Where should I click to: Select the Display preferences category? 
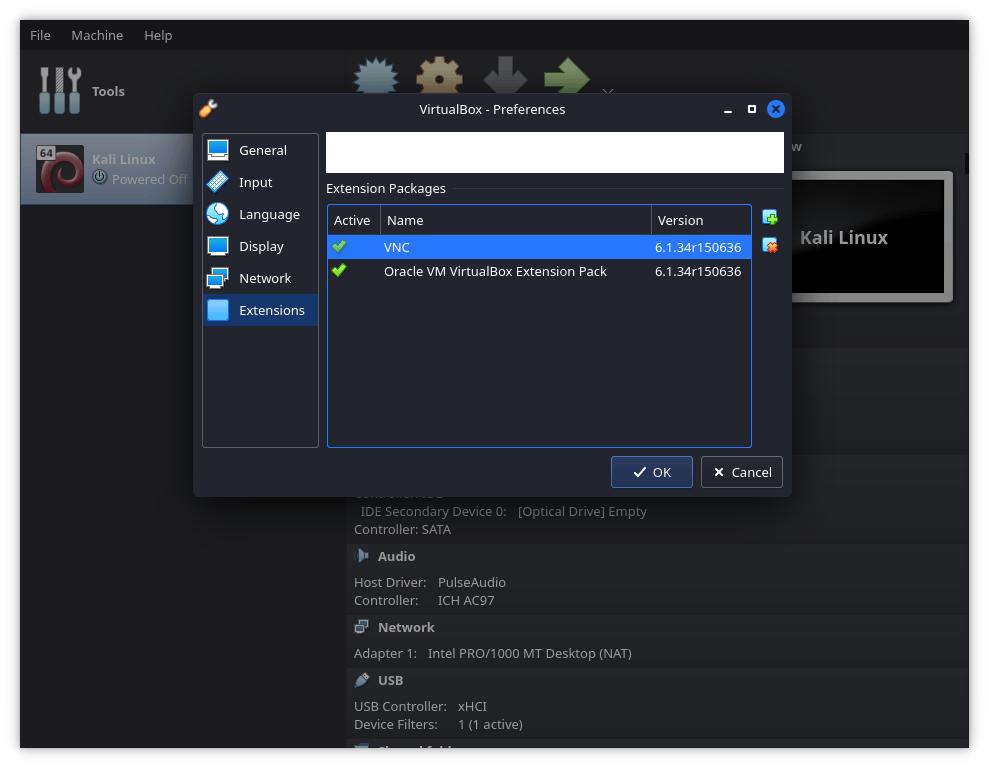260,246
